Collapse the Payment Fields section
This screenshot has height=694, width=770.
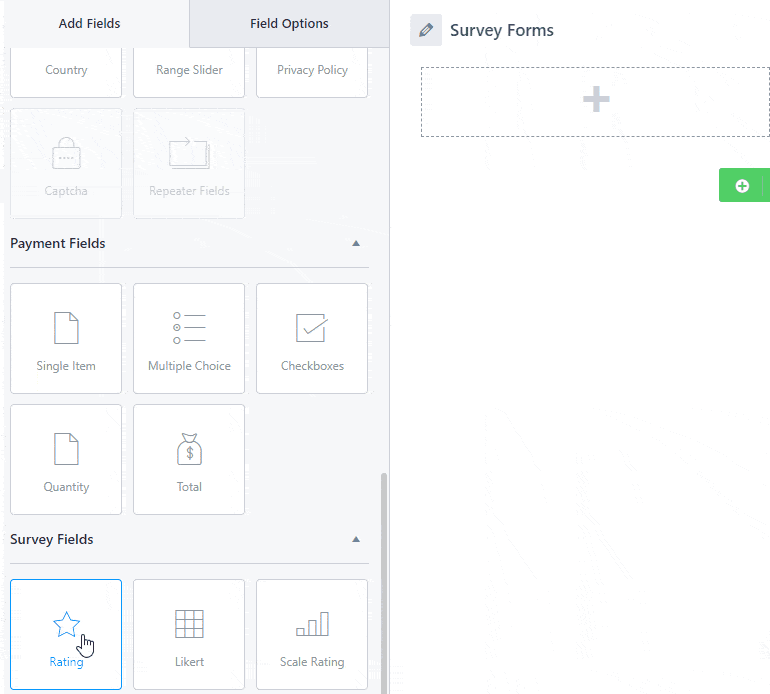(x=356, y=244)
